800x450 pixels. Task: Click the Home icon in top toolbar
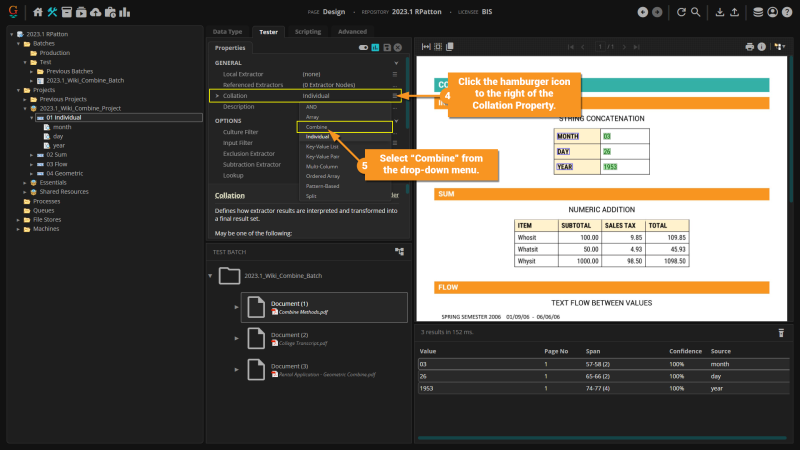[x=38, y=12]
